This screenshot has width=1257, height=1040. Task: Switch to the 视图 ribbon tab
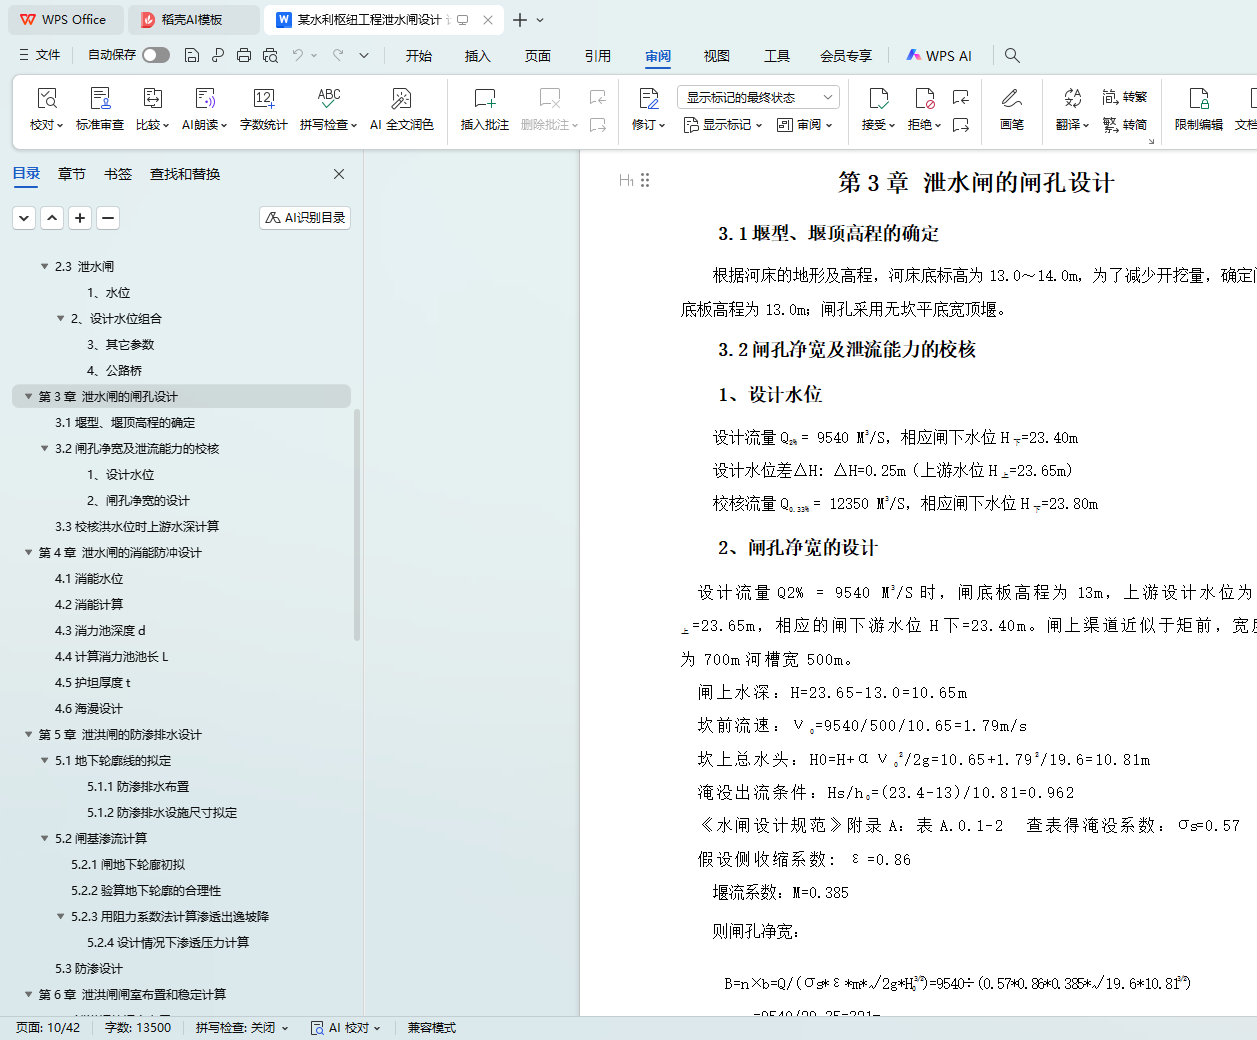coord(716,56)
